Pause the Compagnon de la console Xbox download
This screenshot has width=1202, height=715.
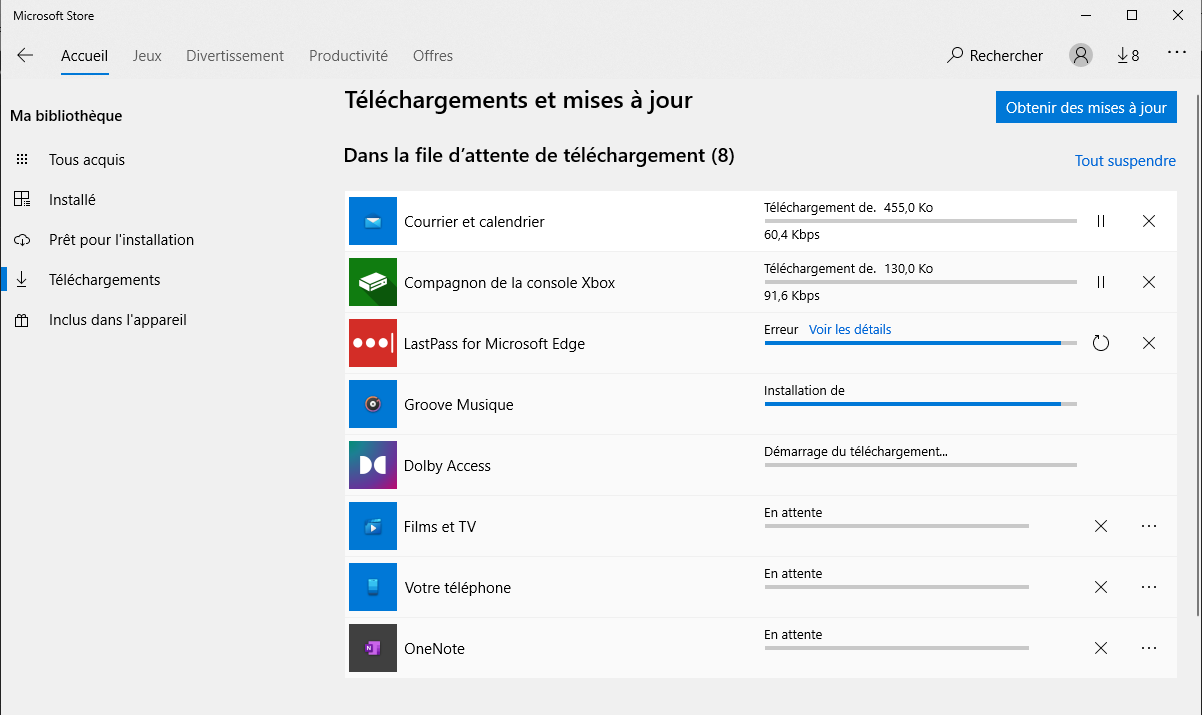[1101, 282]
